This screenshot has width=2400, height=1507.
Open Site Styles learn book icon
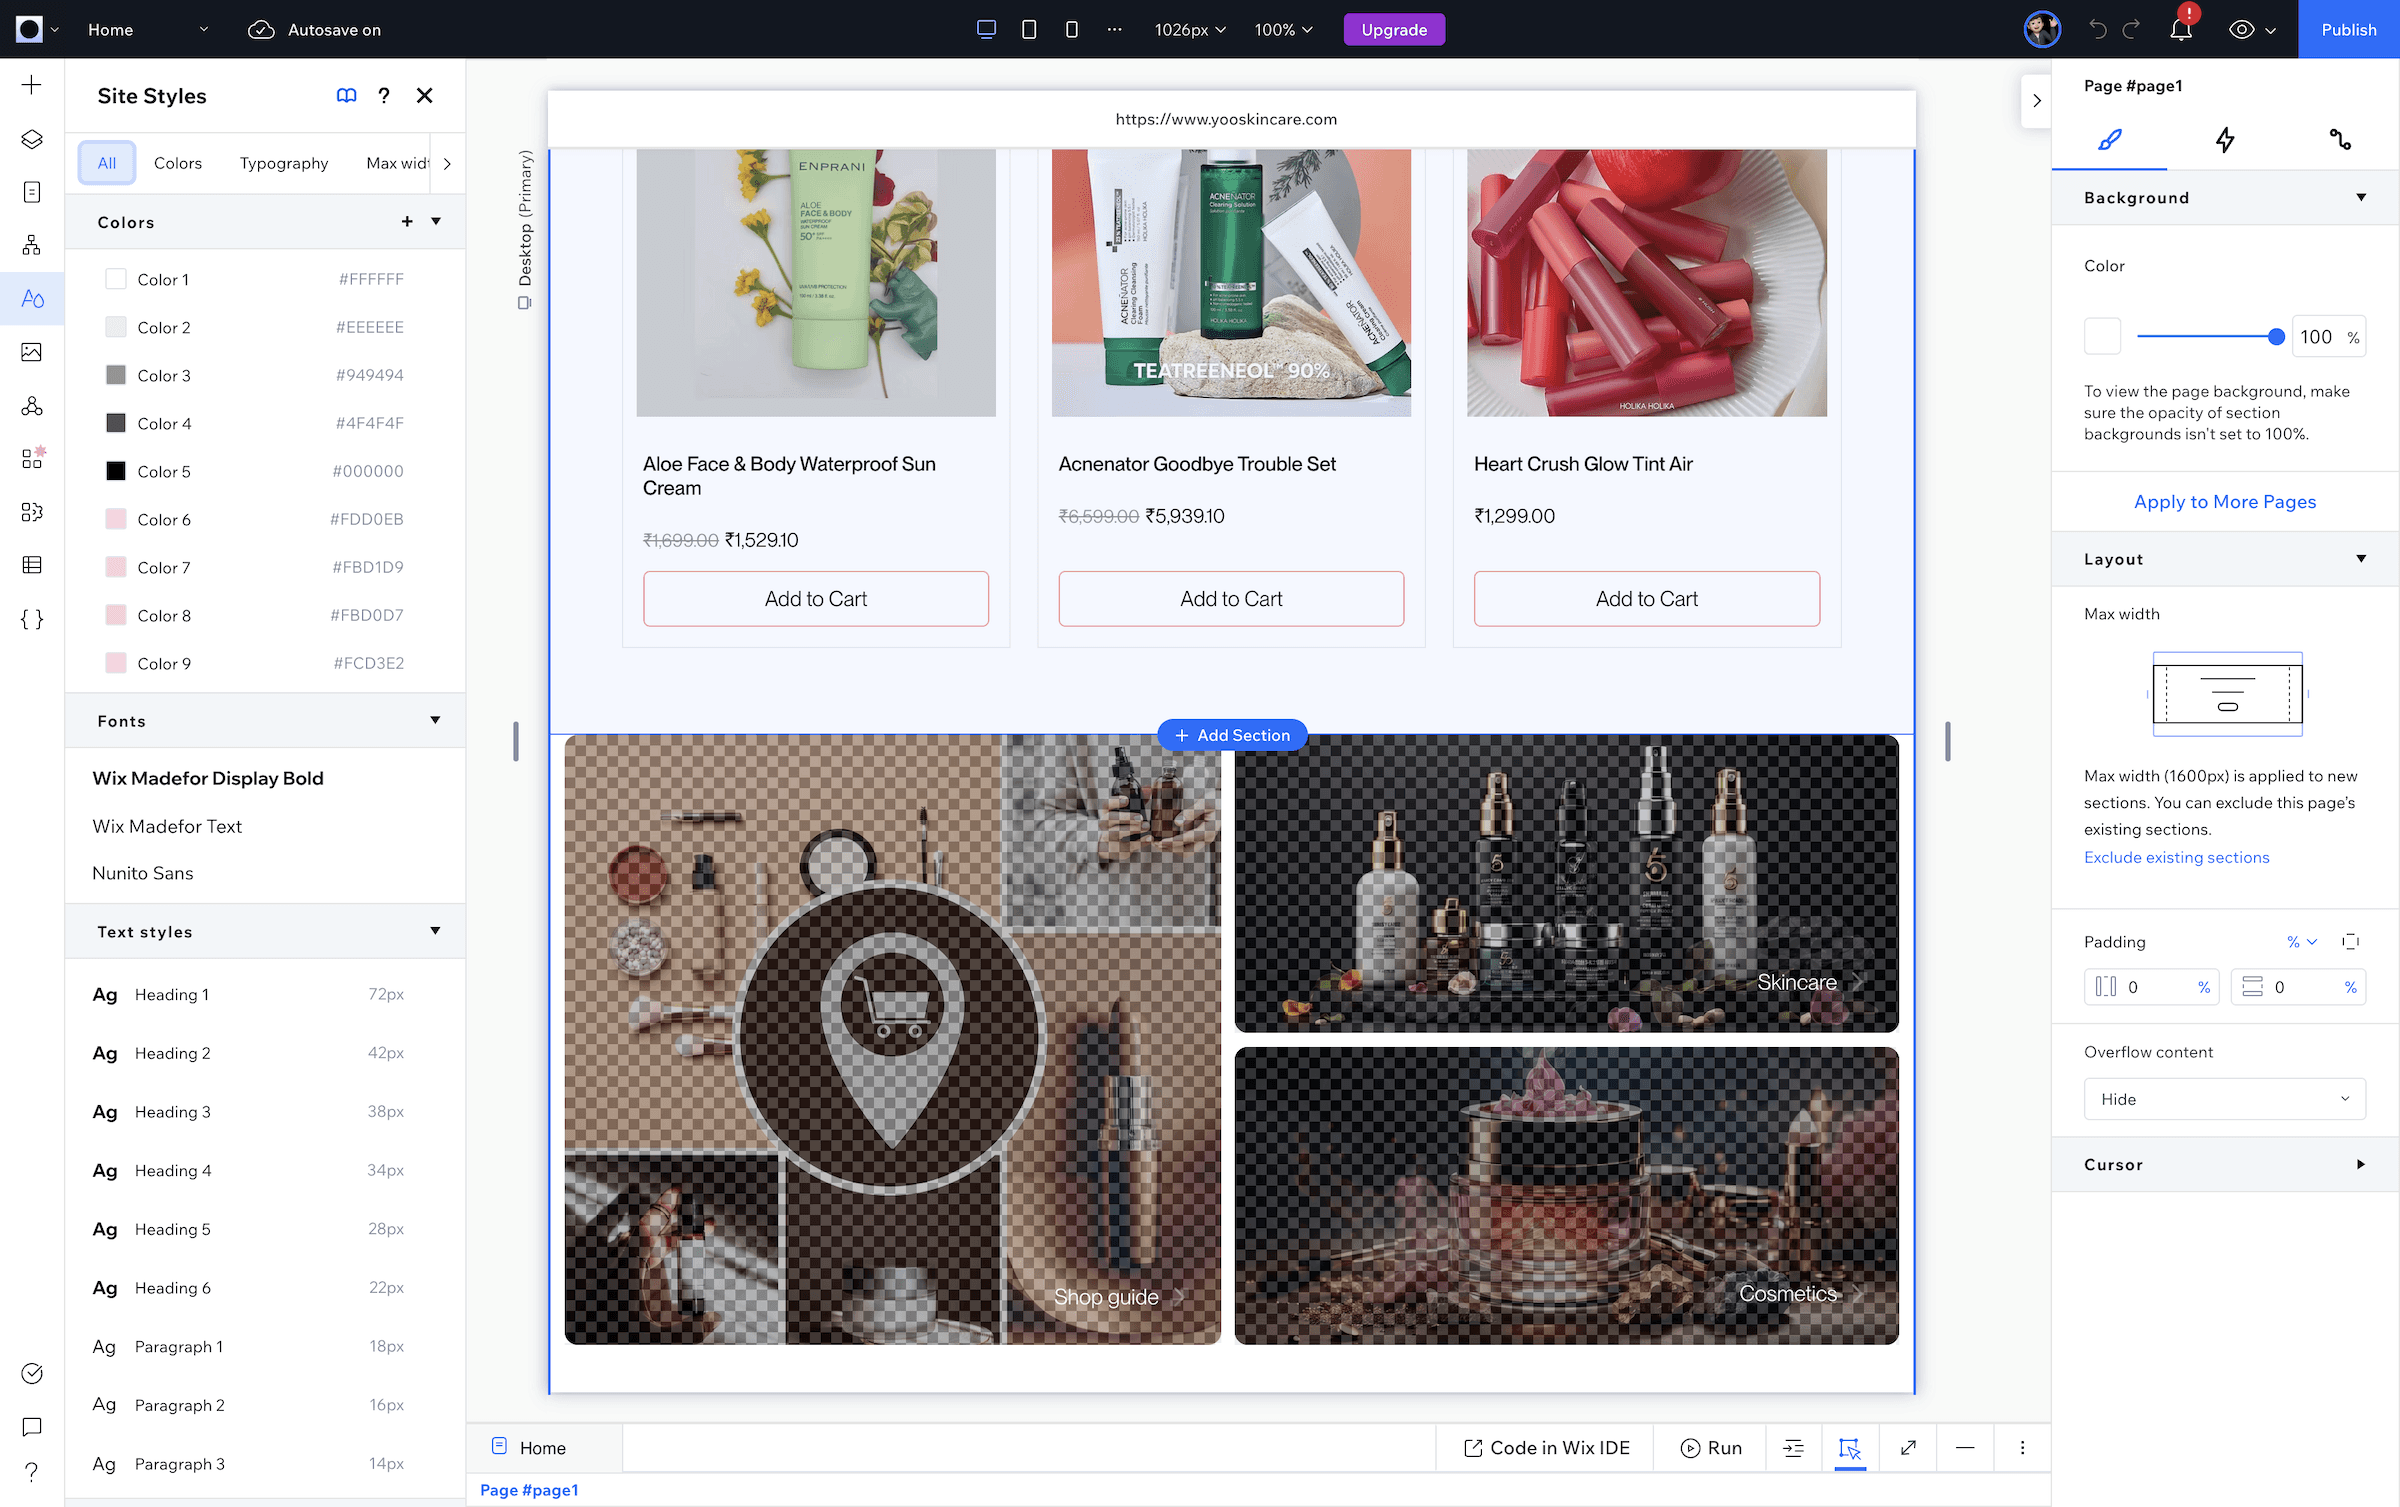(346, 95)
